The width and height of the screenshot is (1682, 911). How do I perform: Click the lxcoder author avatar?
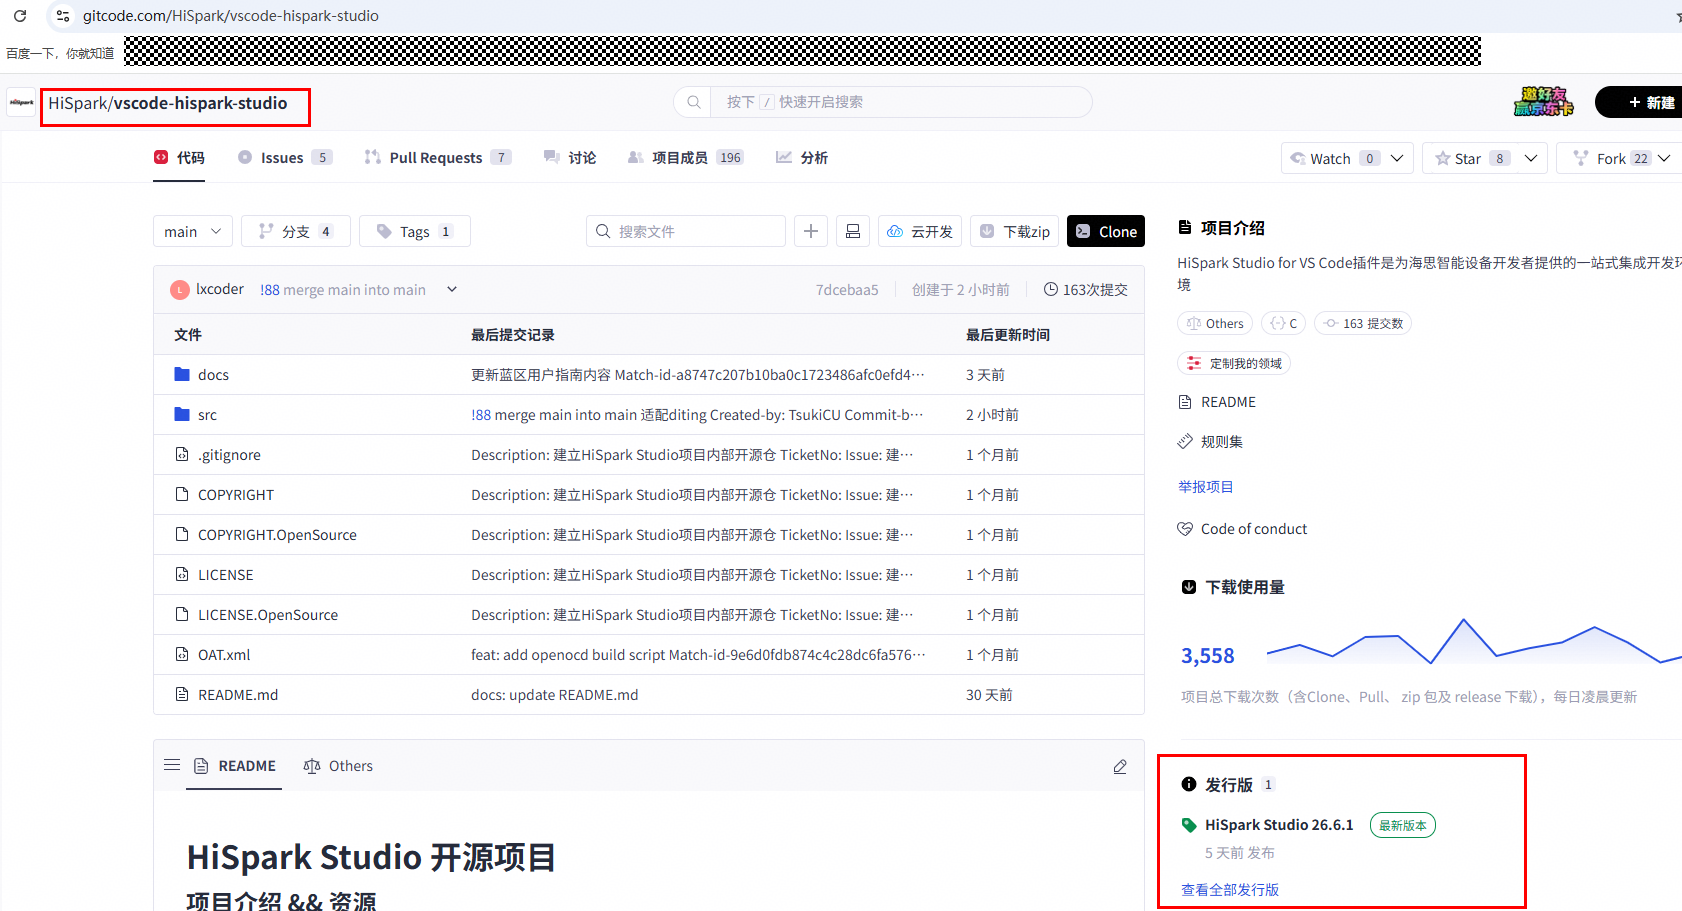[x=180, y=290]
